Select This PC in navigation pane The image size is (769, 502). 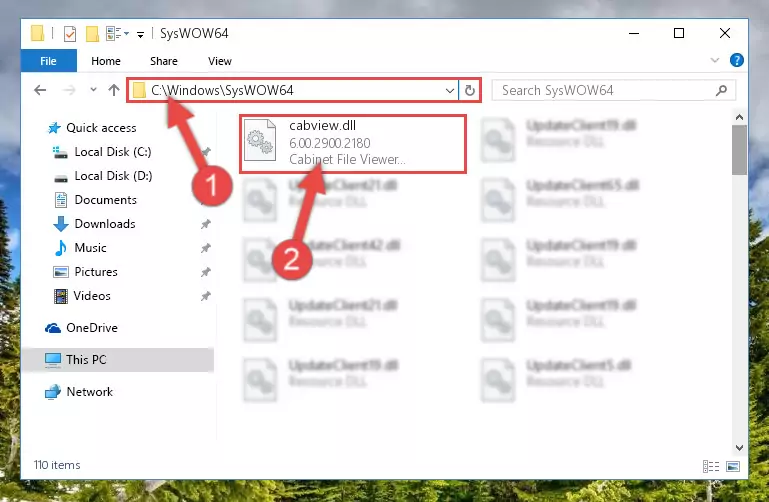tap(118, 360)
